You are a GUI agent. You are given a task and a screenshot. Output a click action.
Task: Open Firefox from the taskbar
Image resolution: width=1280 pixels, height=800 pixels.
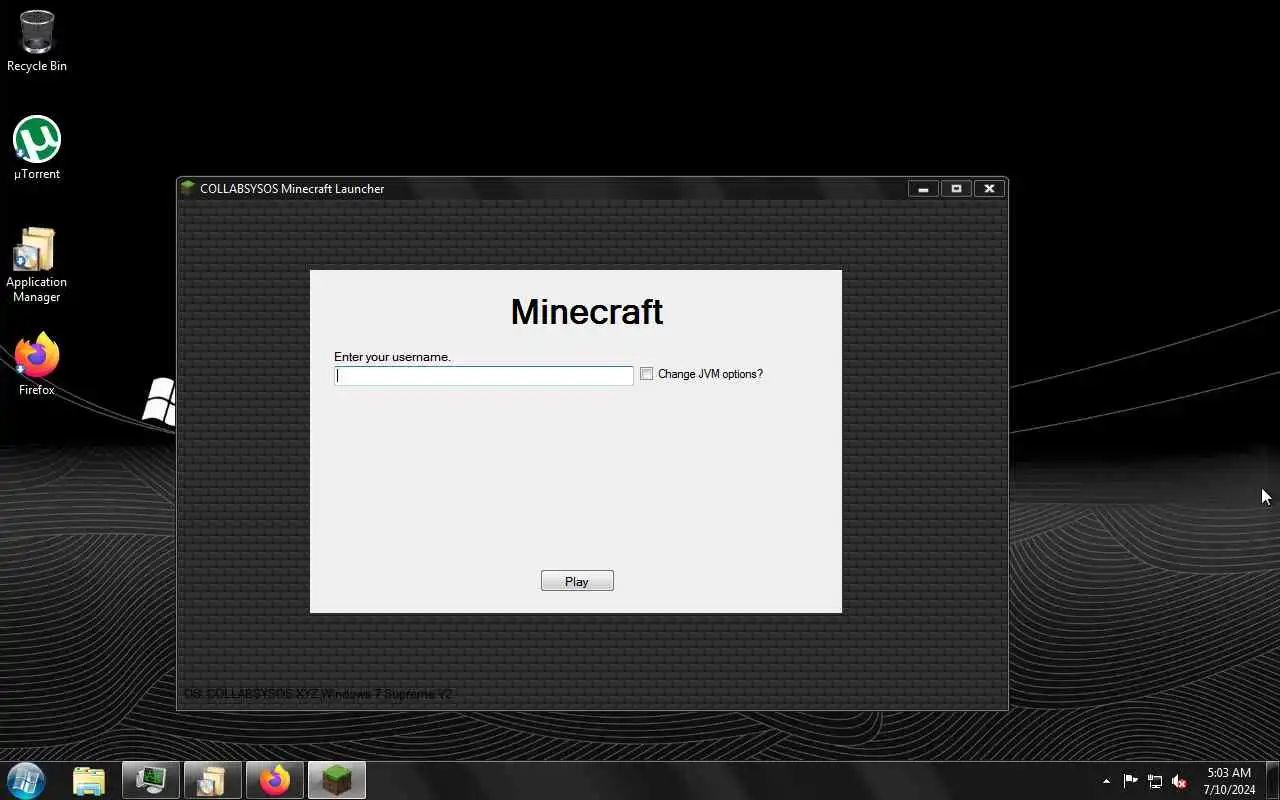click(x=275, y=781)
